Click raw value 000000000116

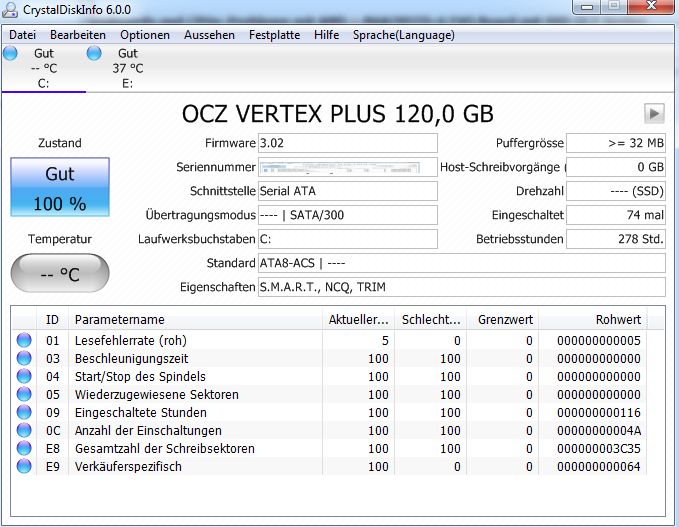[x=599, y=412]
